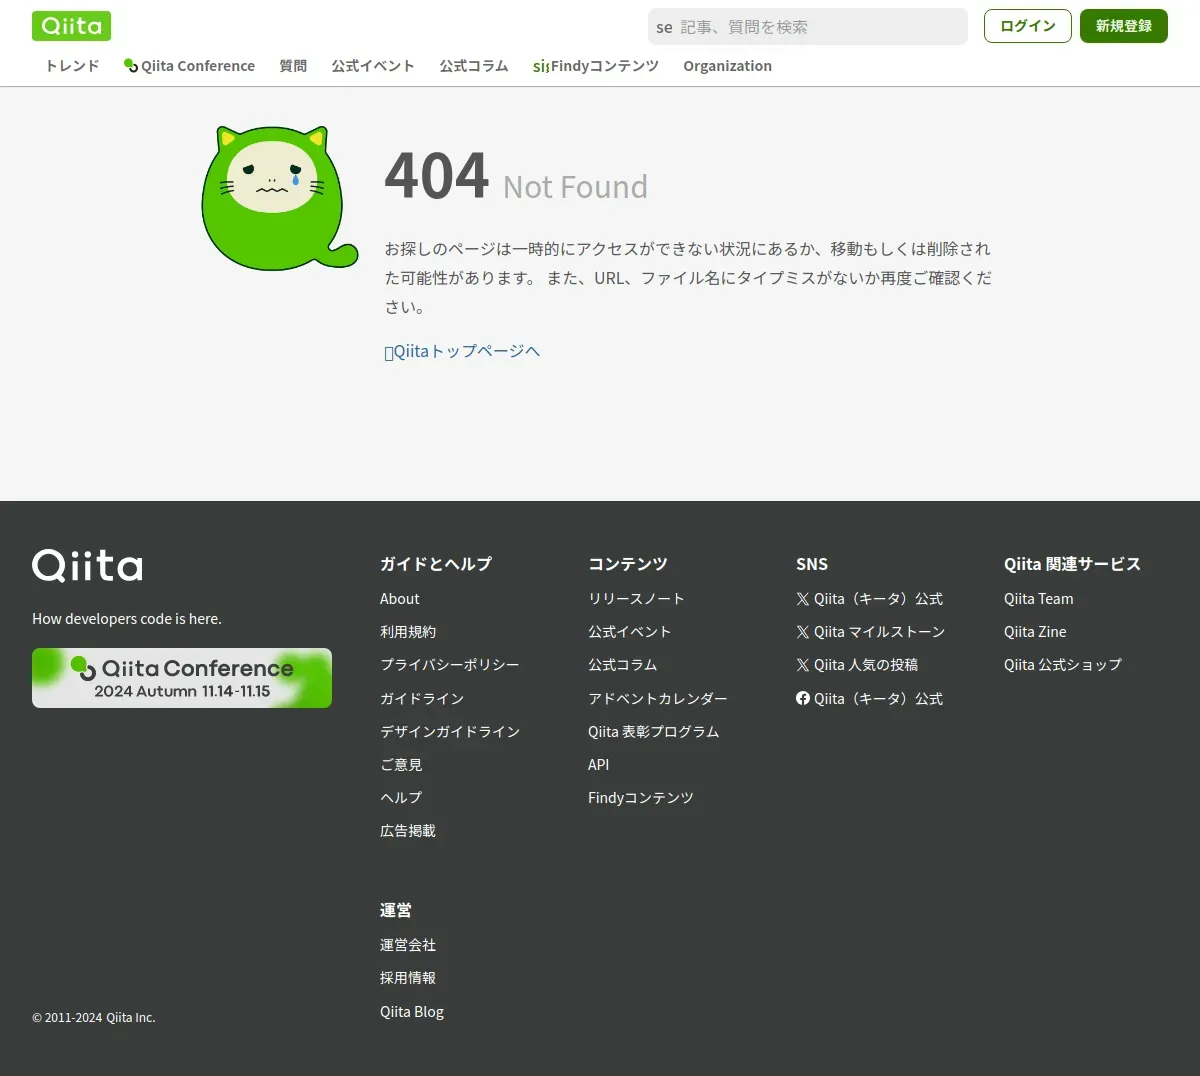1200x1076 pixels.
Task: Click the © 2011-2024 Qiita Inc. text
Action: [x=94, y=1018]
